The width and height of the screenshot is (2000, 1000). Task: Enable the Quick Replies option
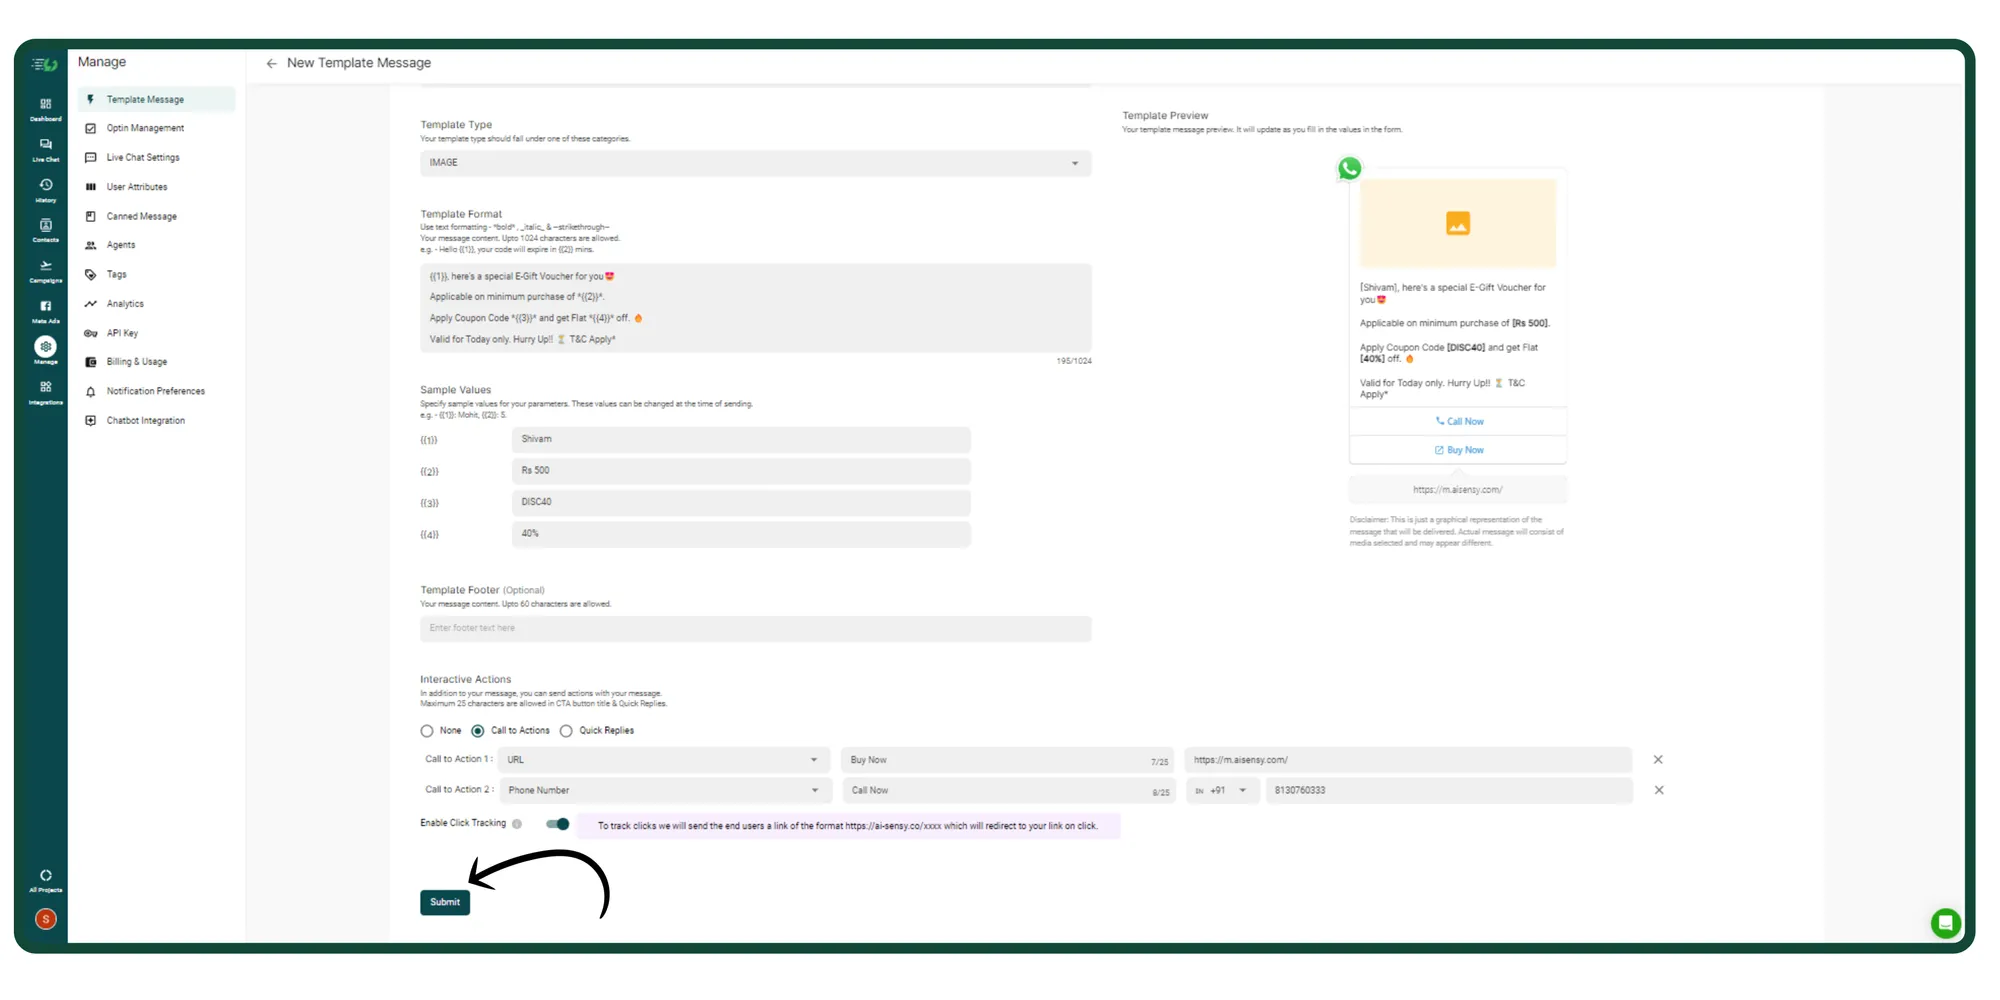(569, 730)
